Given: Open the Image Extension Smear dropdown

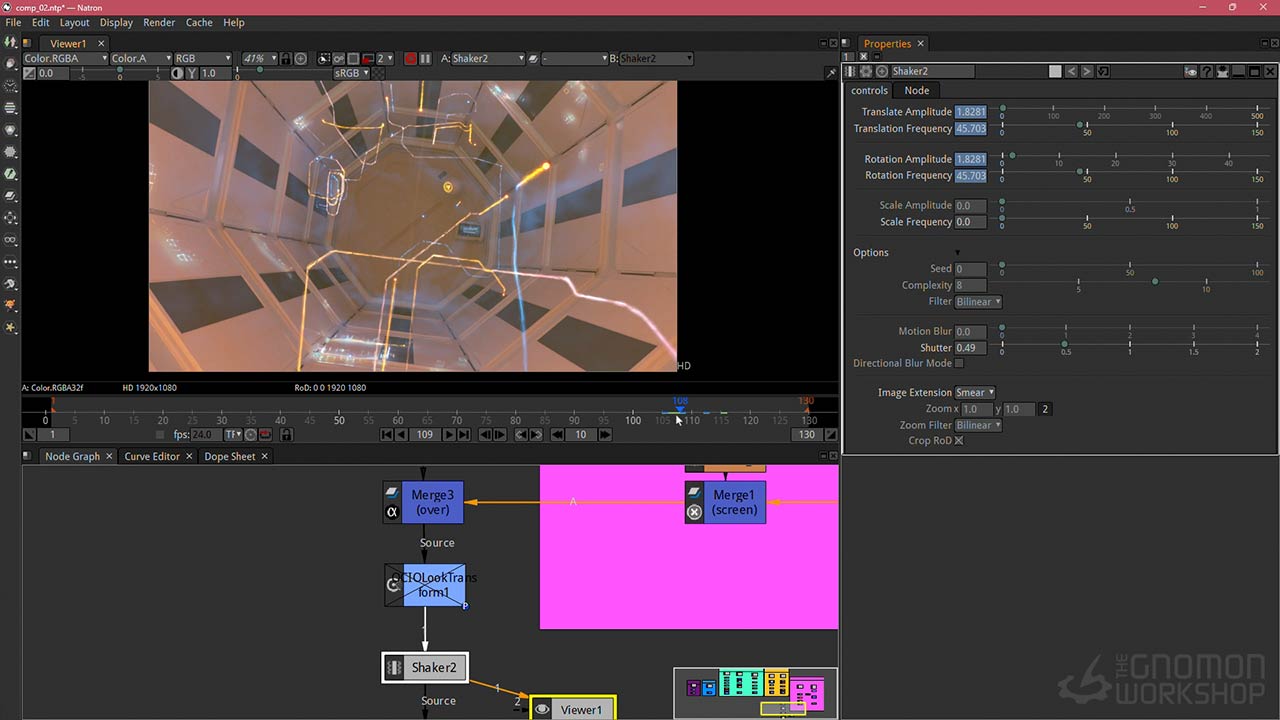Looking at the screenshot, I should click(975, 393).
